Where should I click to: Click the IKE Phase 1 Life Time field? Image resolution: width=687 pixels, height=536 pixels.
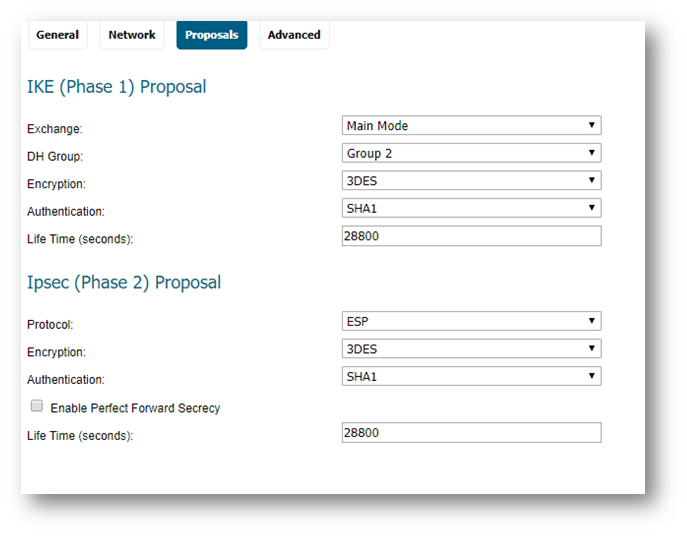click(x=471, y=236)
